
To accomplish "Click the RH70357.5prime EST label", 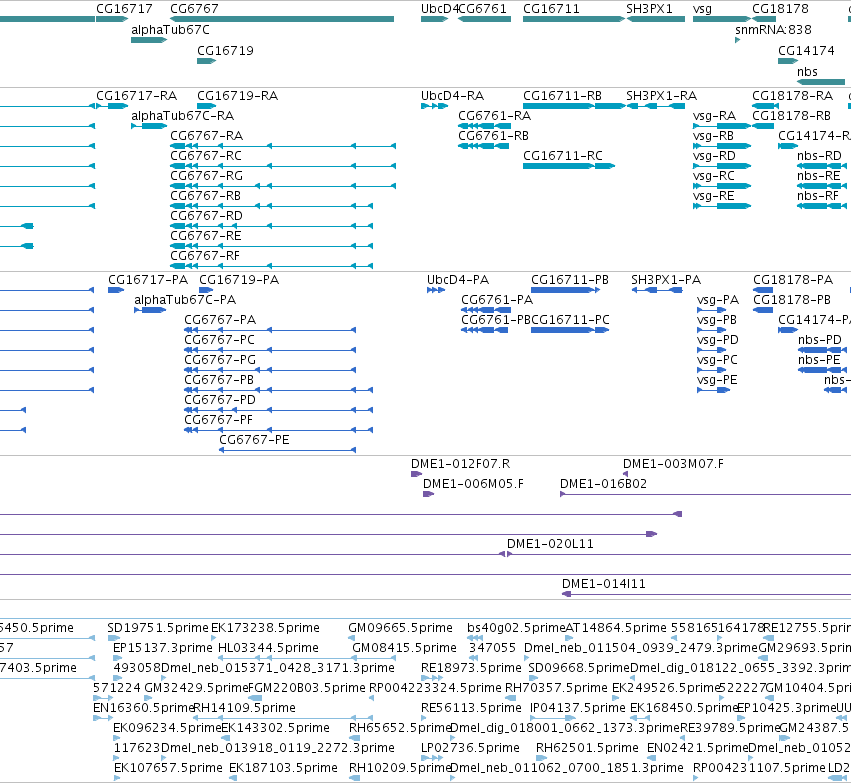I will click(x=556, y=687).
